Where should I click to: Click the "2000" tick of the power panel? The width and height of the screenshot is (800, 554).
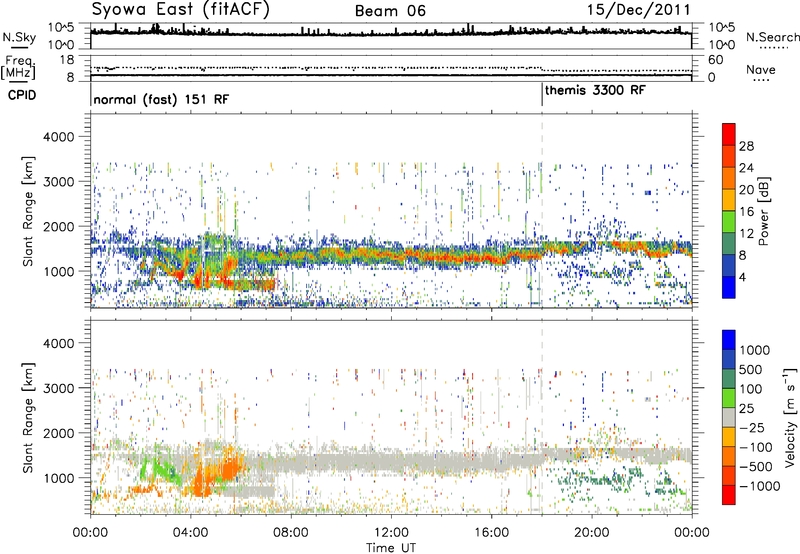click(61, 226)
